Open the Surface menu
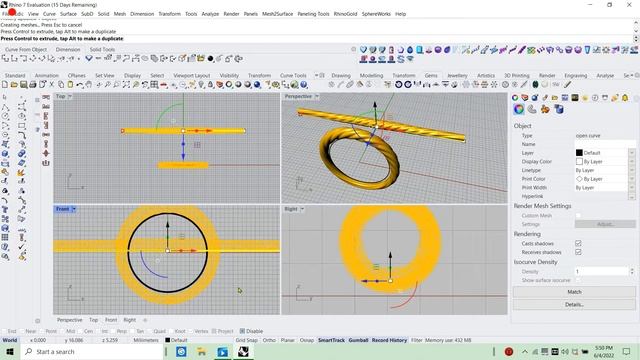This screenshot has width=640, height=360. point(68,14)
